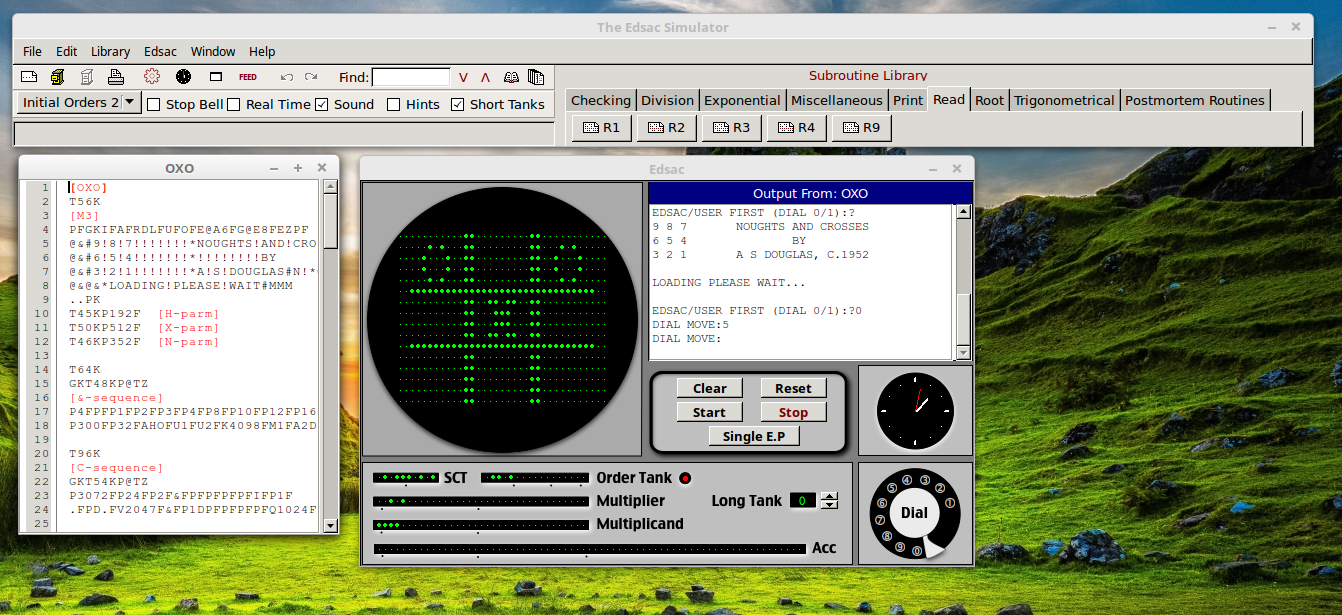The width and height of the screenshot is (1342, 615).
Task: Click the Long Tank stepper arrows
Action: coord(829,500)
